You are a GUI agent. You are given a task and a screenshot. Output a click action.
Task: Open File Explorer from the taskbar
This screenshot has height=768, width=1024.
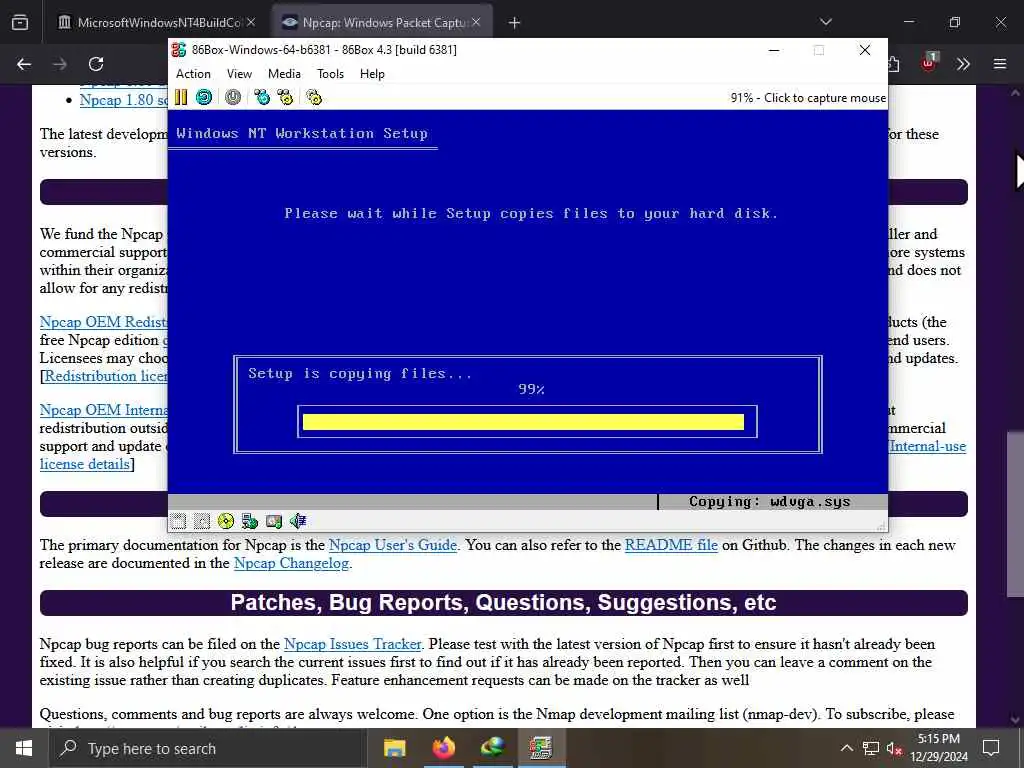(x=394, y=748)
